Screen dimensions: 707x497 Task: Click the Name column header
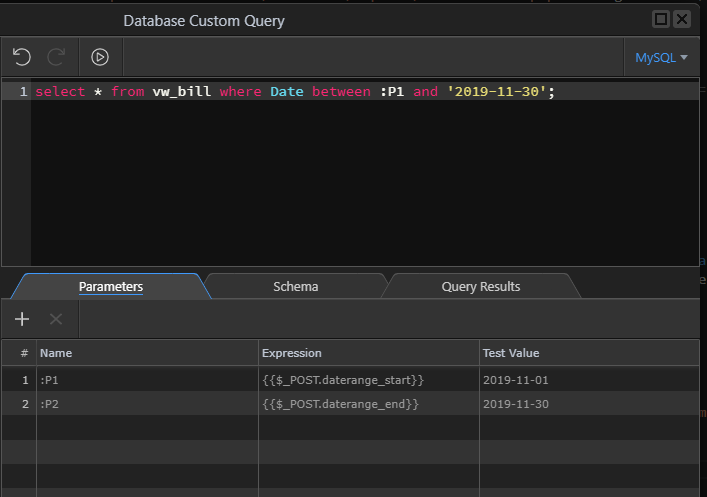(x=147, y=353)
